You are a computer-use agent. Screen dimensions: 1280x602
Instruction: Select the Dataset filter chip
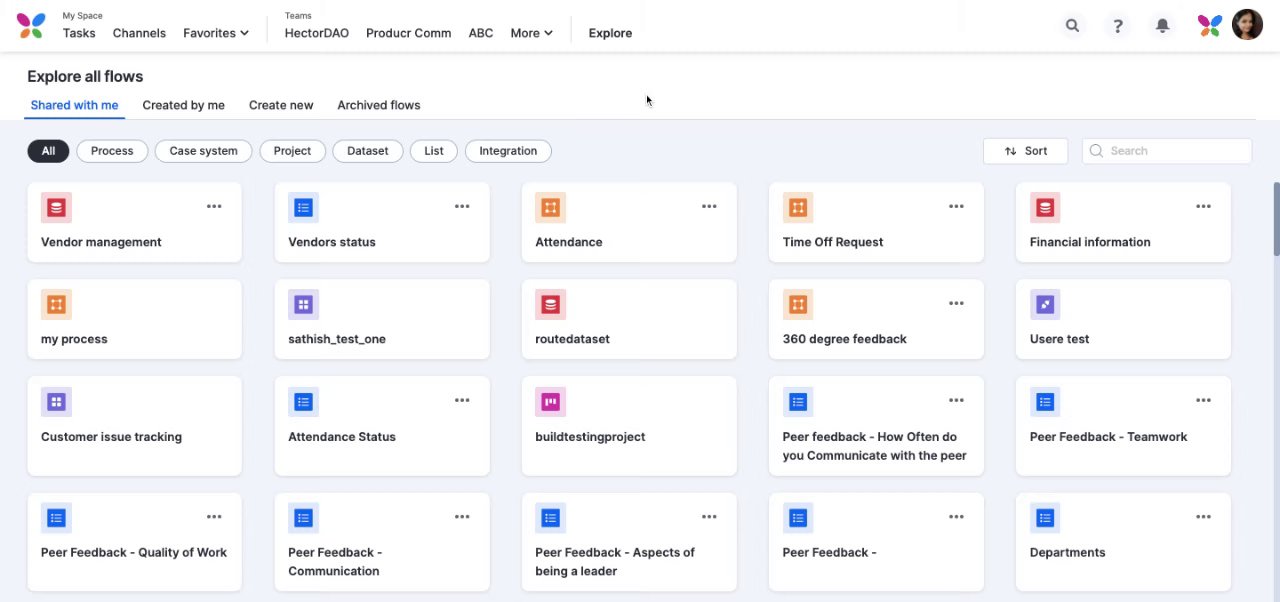tap(367, 151)
